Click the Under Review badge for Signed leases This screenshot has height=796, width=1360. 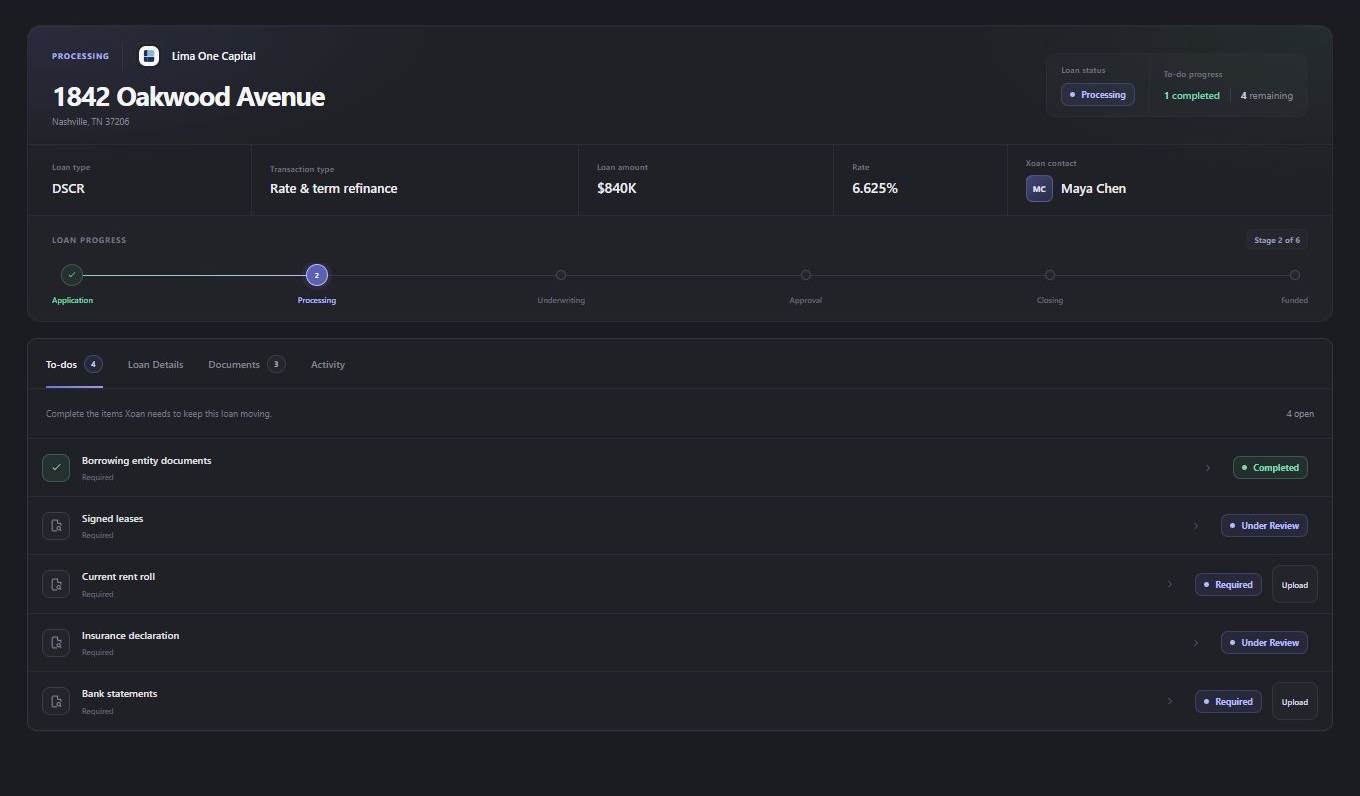1264,526
